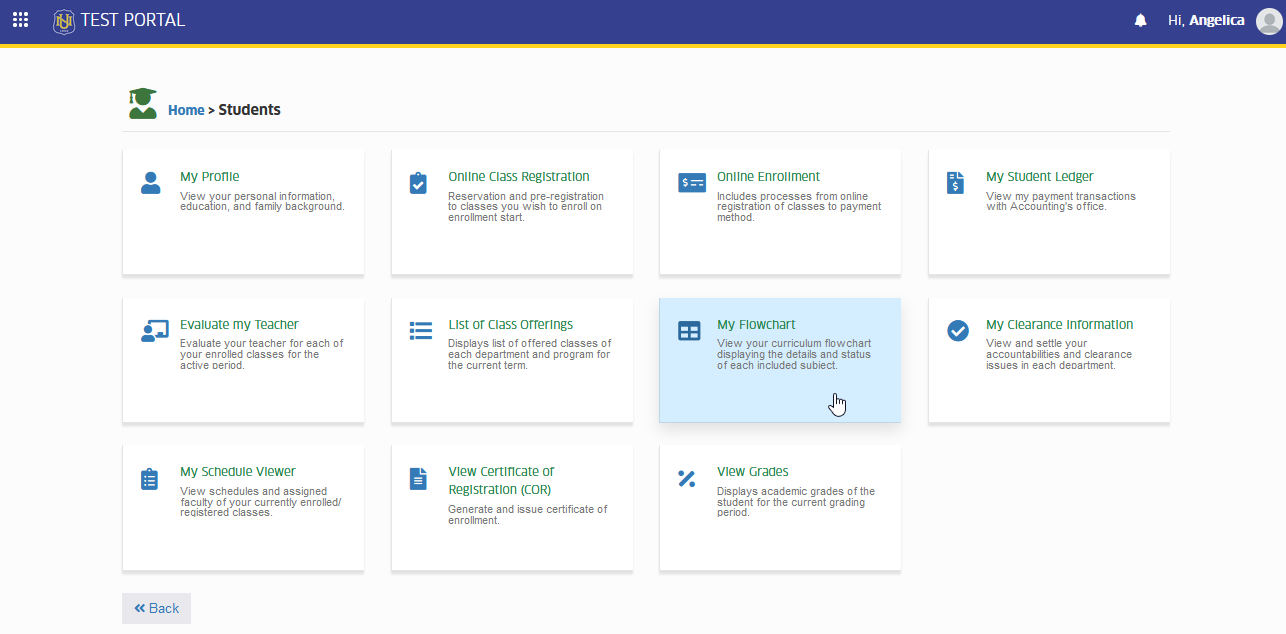Open My Student Ledger title
Viewport: 1286px width, 634px height.
click(x=1040, y=177)
